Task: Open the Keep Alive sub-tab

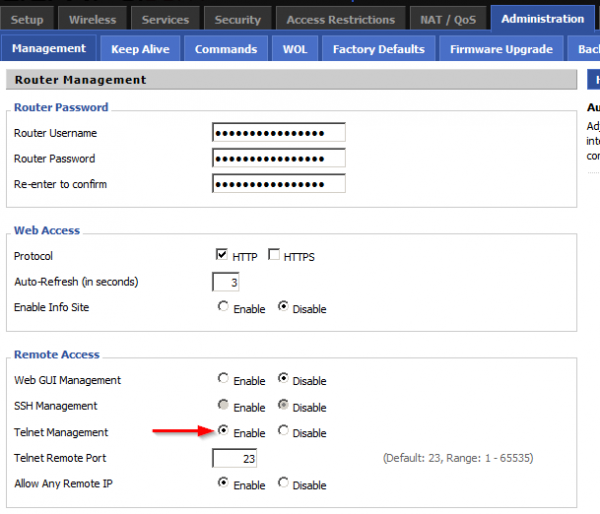Action: [x=140, y=49]
